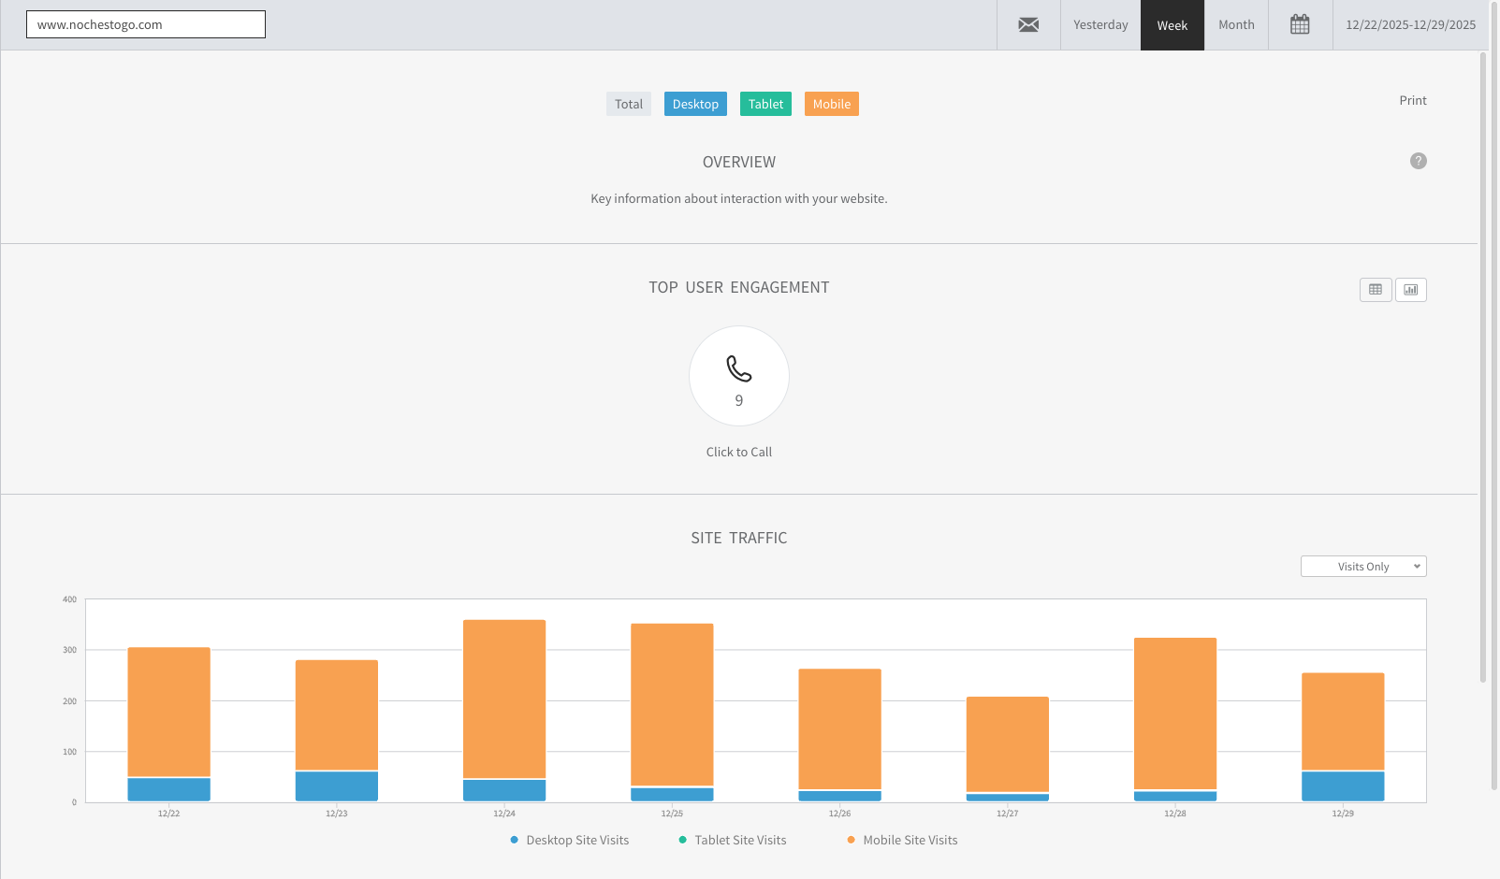Image resolution: width=1500 pixels, height=879 pixels.
Task: Switch to bar chart view icon
Action: tap(1410, 290)
